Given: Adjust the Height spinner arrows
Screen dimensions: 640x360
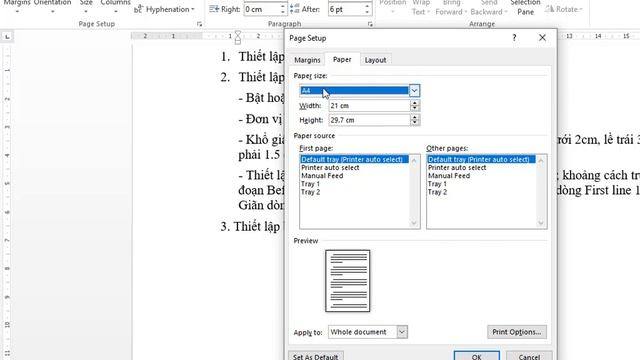Looking at the screenshot, I should (x=415, y=120).
